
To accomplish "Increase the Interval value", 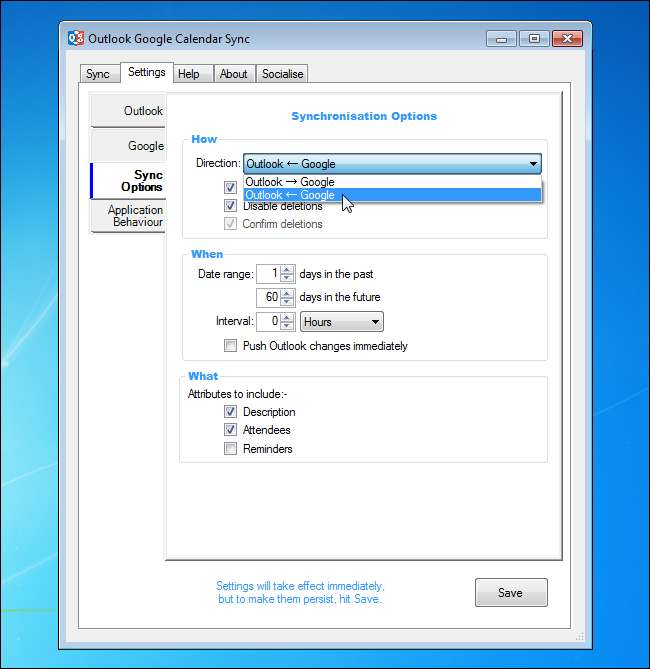I will coord(287,317).
